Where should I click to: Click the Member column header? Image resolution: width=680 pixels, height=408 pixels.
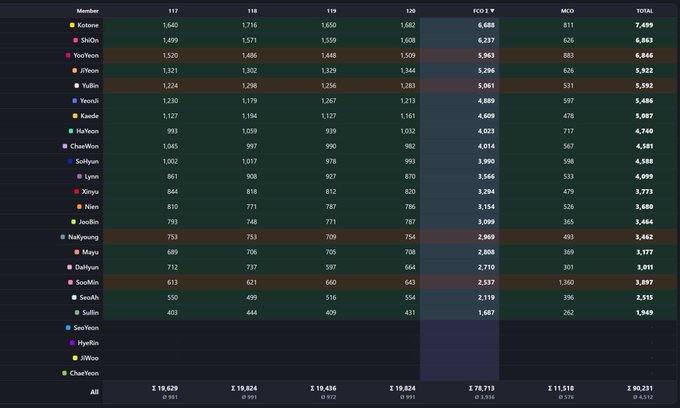[x=88, y=11]
